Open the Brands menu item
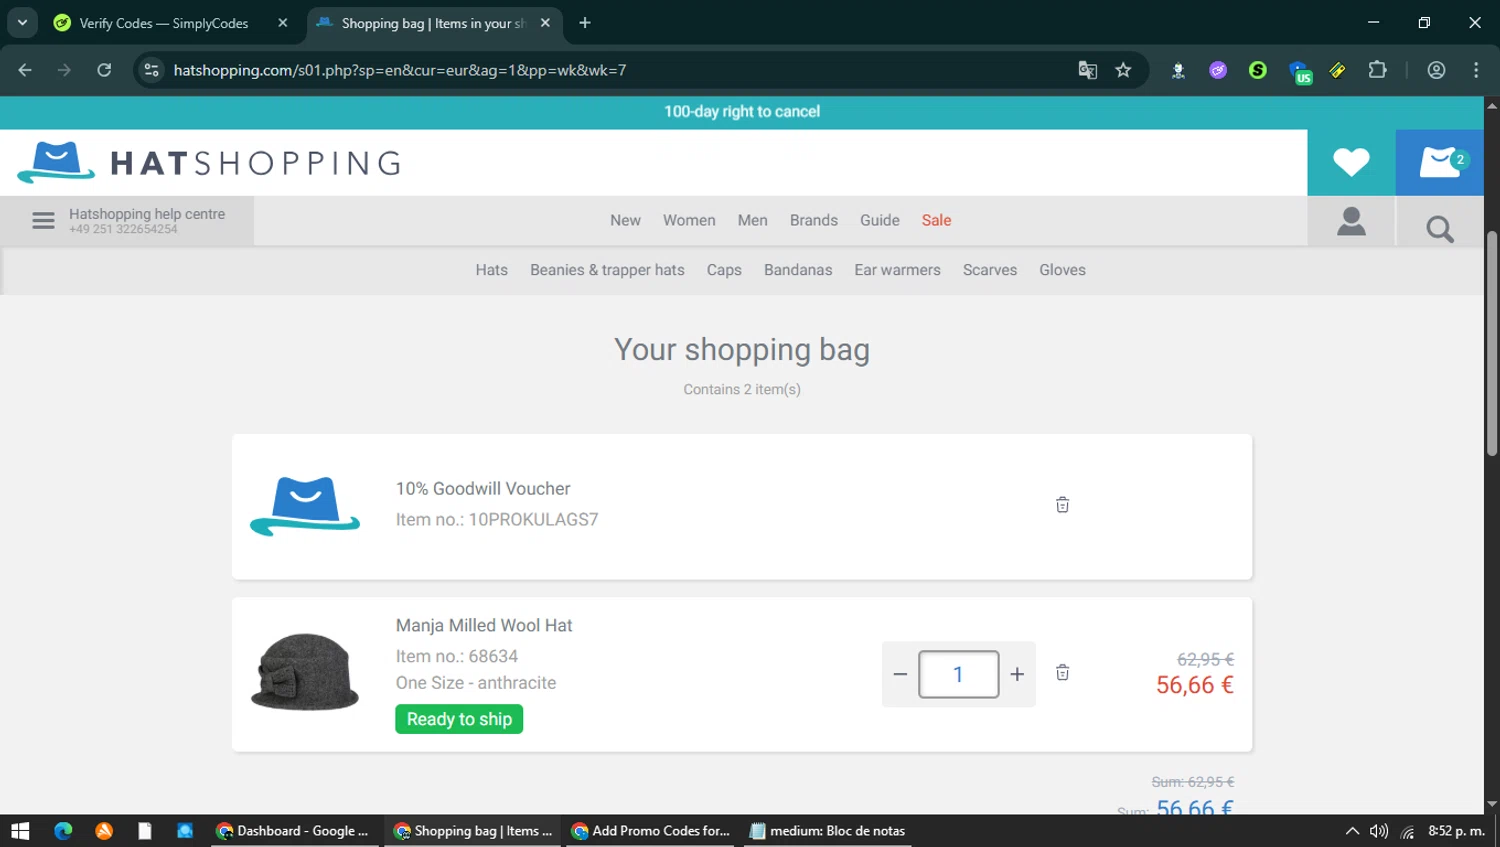This screenshot has height=847, width=1500. [814, 220]
